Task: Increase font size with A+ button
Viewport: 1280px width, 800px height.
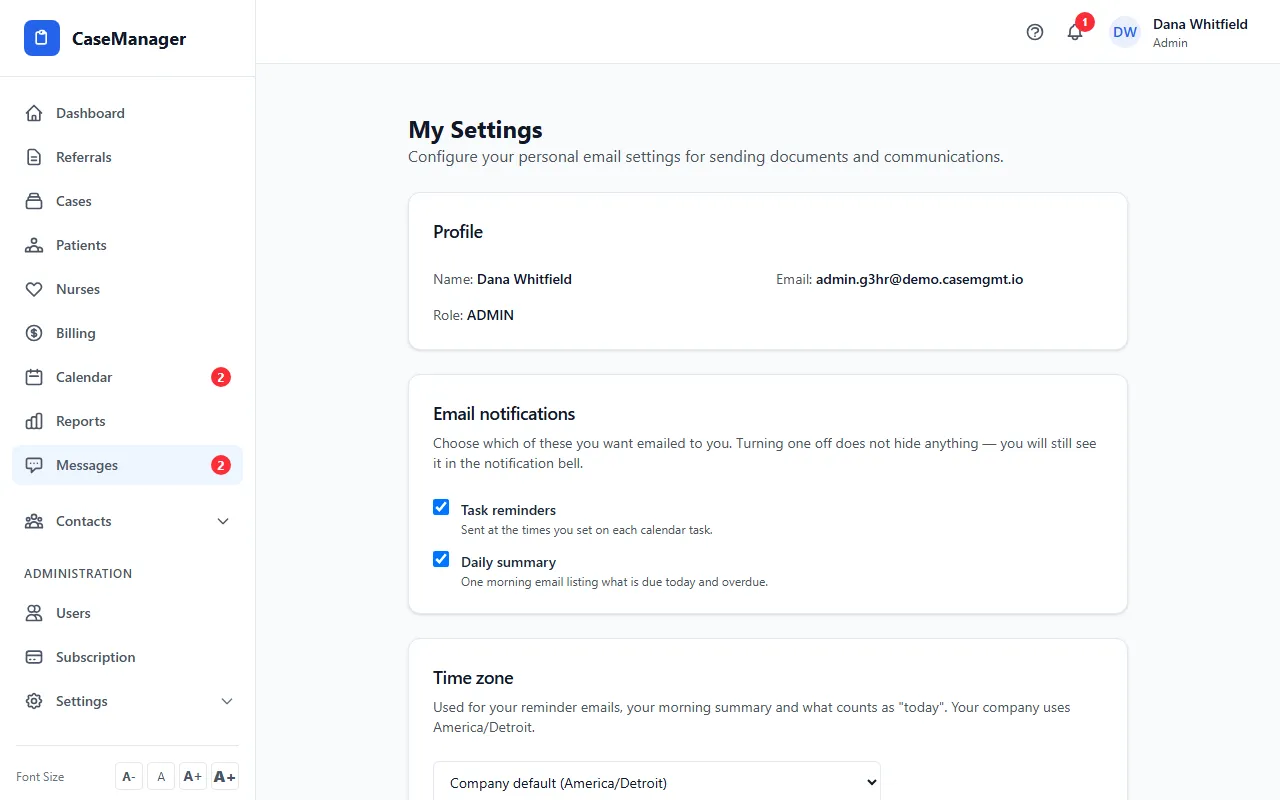Action: pos(193,776)
